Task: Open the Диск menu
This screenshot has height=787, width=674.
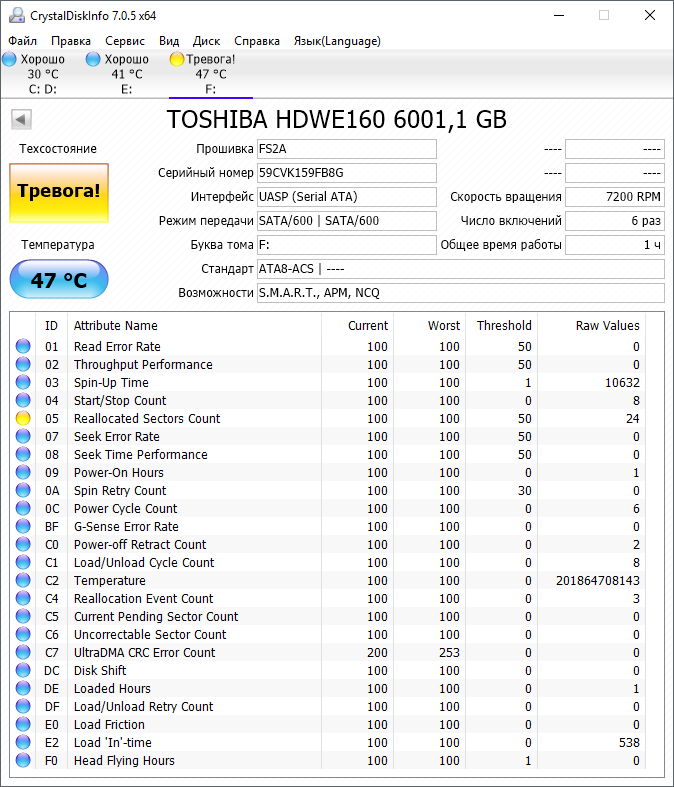Action: [206, 41]
